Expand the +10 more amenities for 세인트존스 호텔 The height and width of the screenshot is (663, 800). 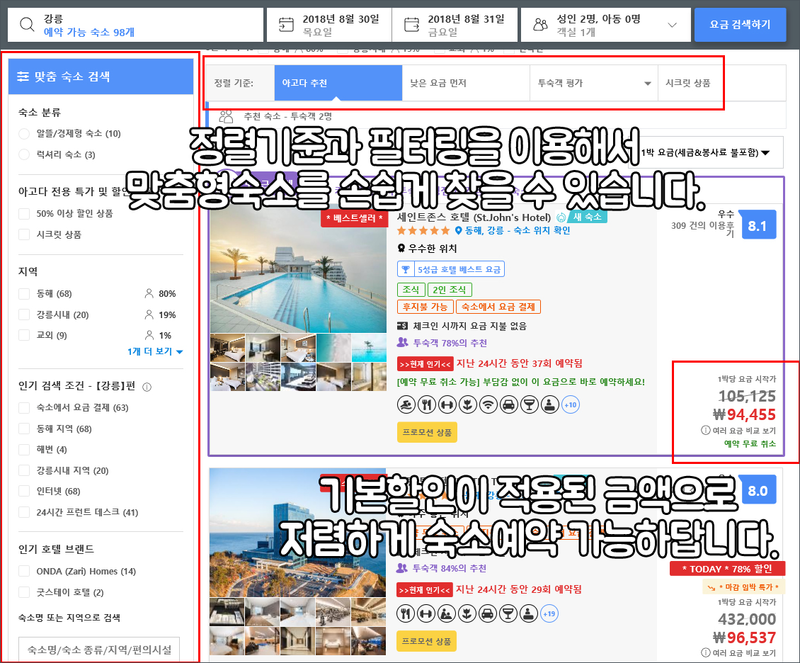point(570,405)
